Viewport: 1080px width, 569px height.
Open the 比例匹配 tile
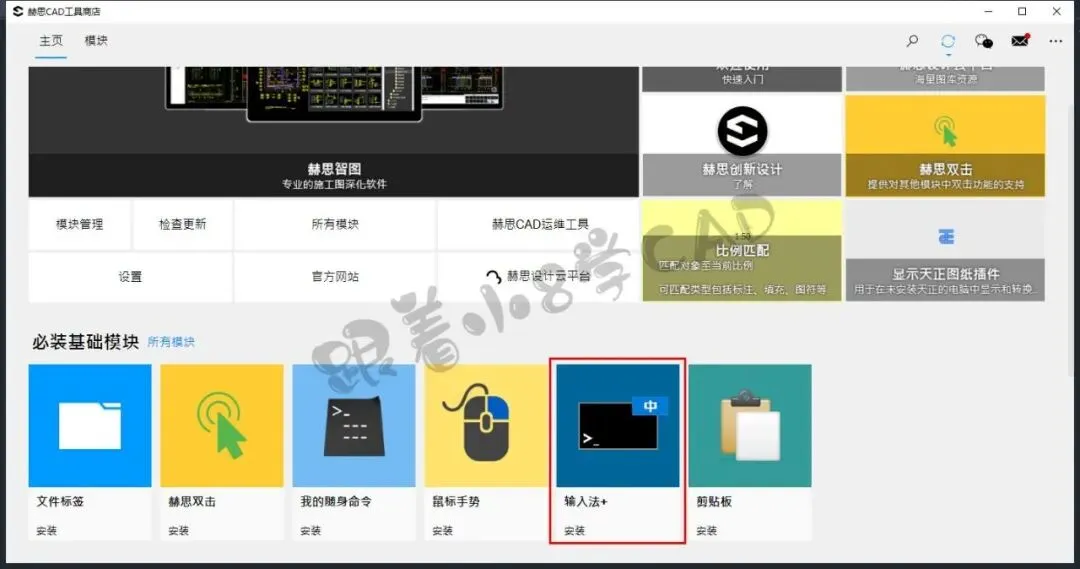point(742,251)
